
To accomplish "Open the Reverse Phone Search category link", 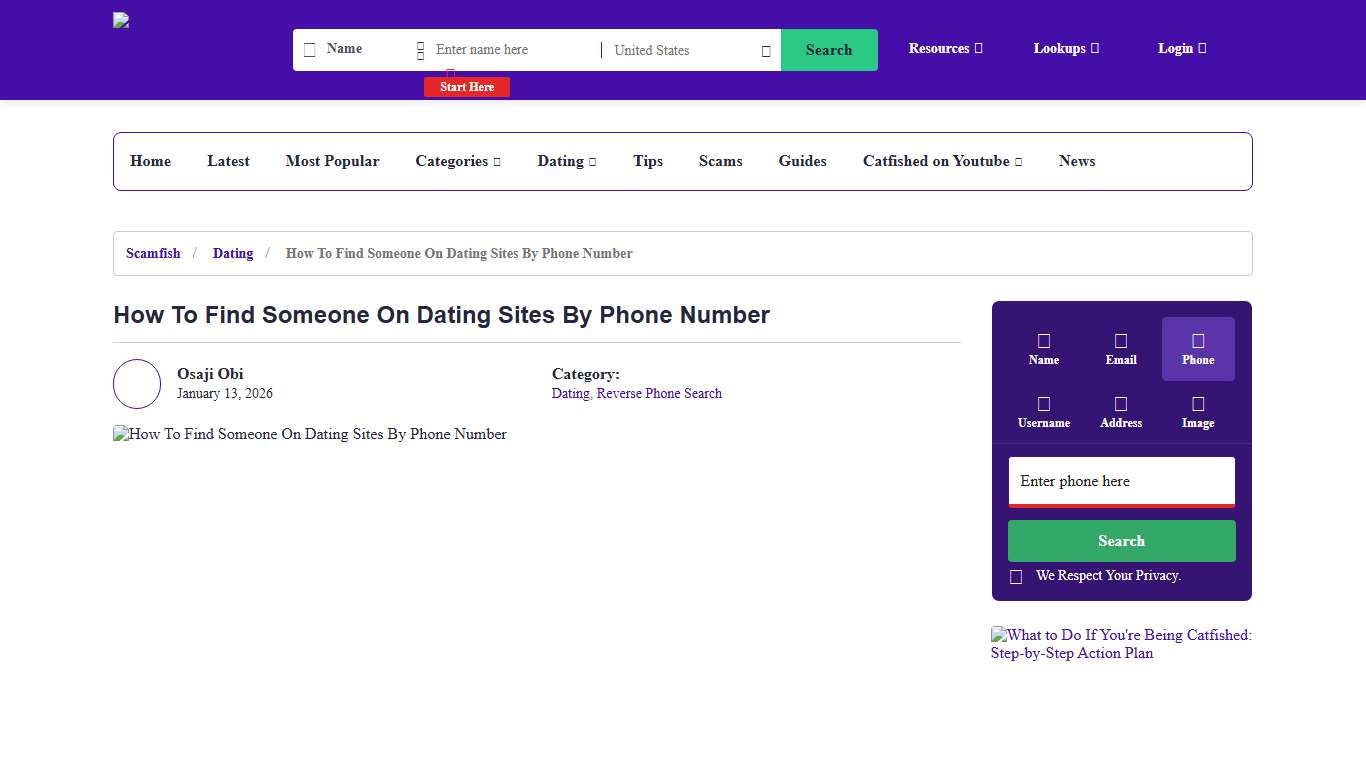I will tap(659, 393).
